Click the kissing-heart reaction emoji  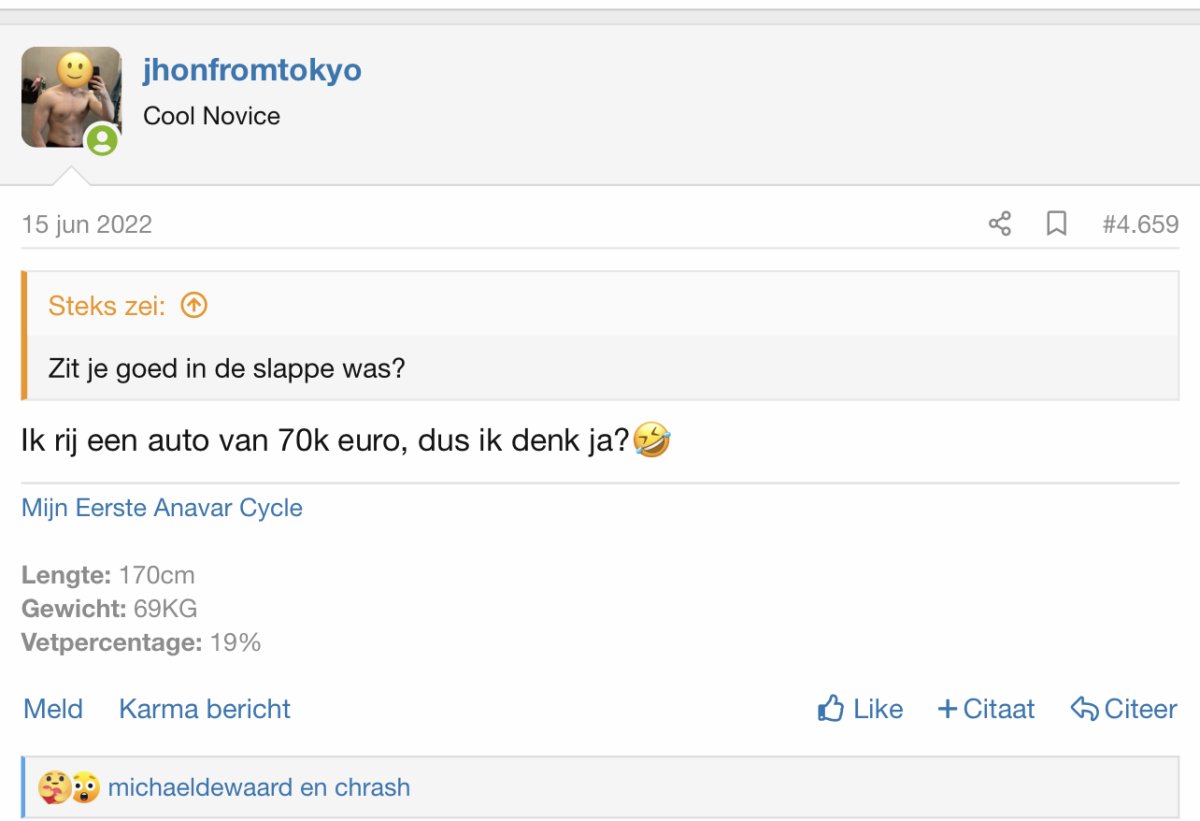click(x=52, y=788)
